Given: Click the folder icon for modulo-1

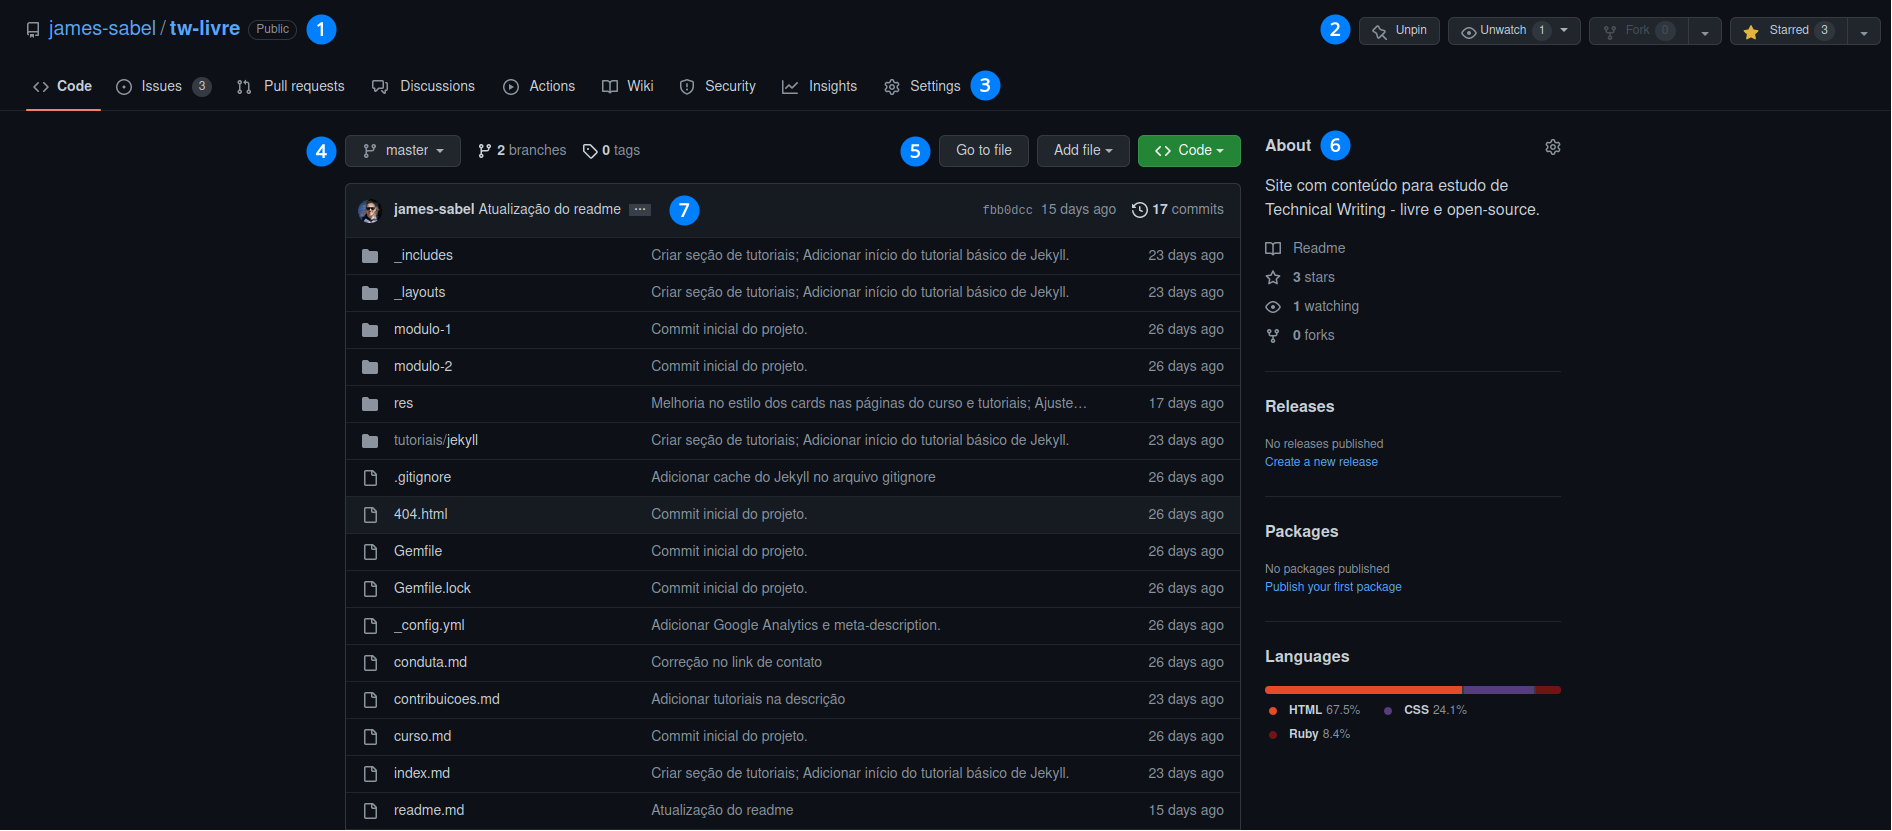Looking at the screenshot, I should click(x=370, y=330).
